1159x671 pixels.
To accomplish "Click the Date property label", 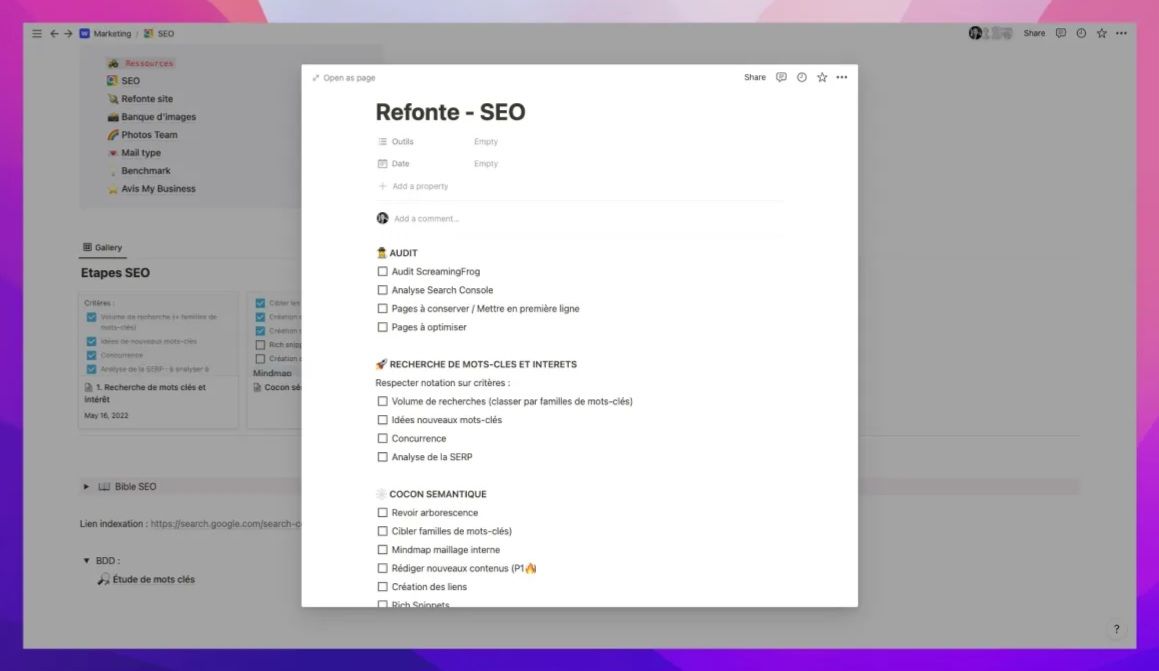I will pyautogui.click(x=394, y=163).
